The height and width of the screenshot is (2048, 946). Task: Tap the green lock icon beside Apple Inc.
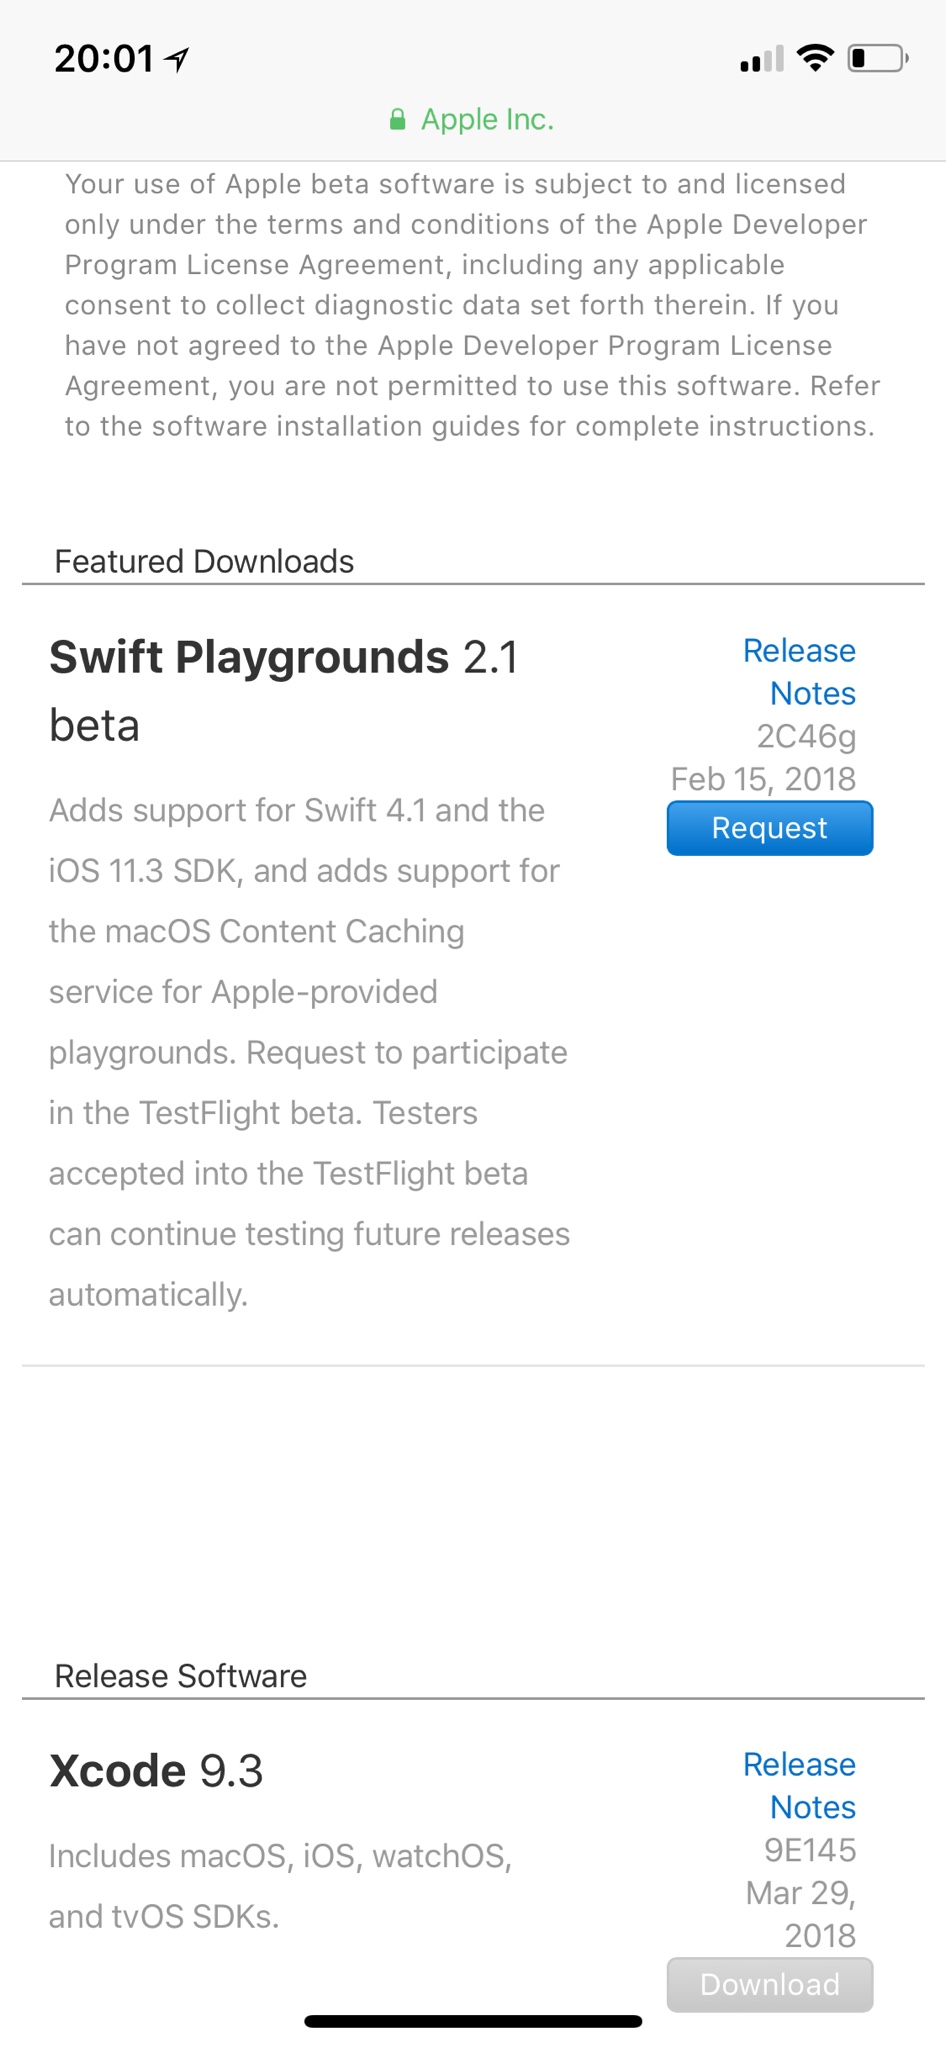pos(397,120)
